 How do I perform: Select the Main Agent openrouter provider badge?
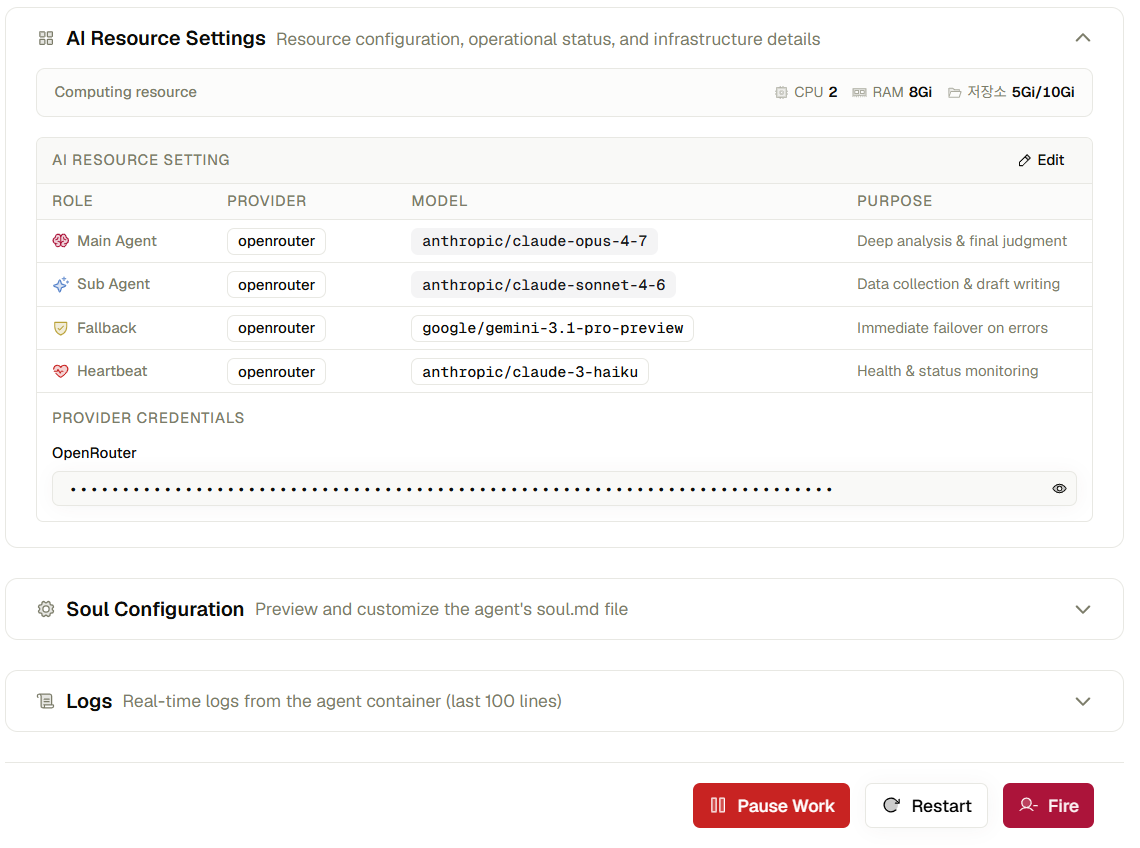click(x=276, y=241)
